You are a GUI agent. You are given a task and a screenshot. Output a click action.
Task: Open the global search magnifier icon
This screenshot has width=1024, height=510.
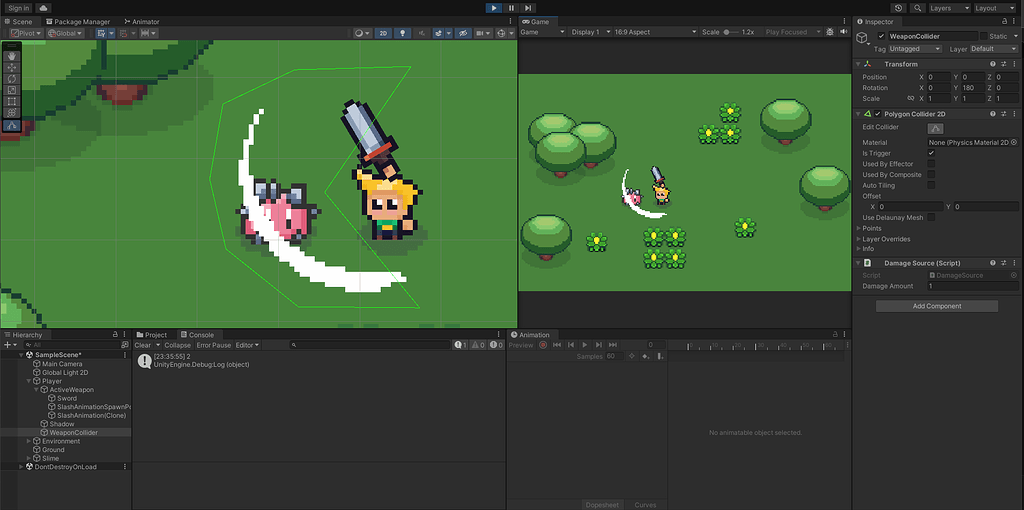916,8
